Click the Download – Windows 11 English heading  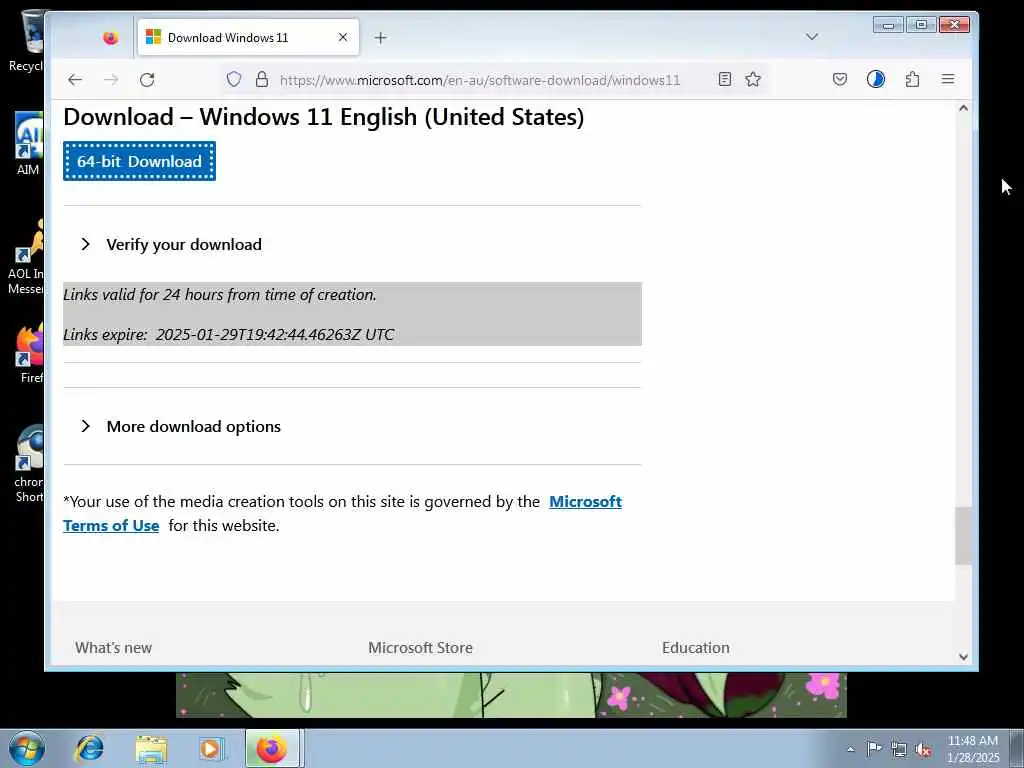(x=324, y=117)
